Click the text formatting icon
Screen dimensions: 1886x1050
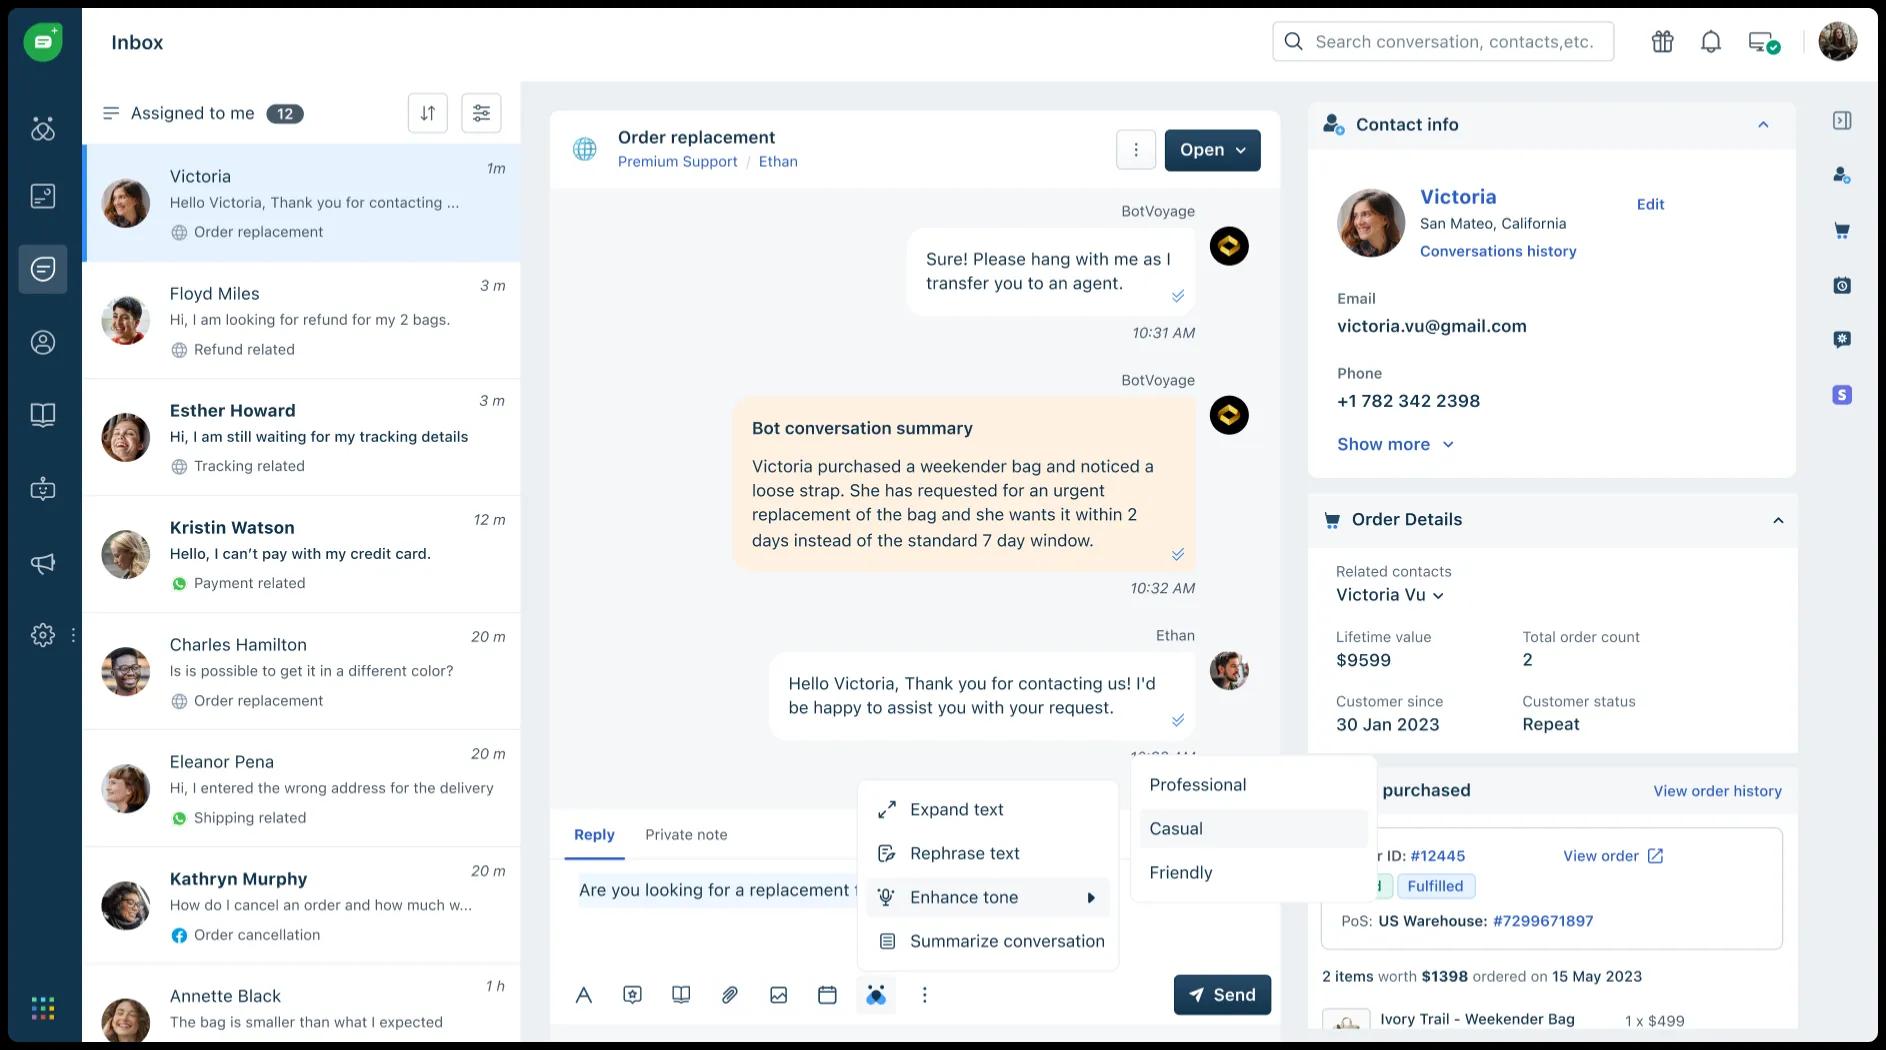click(x=584, y=995)
